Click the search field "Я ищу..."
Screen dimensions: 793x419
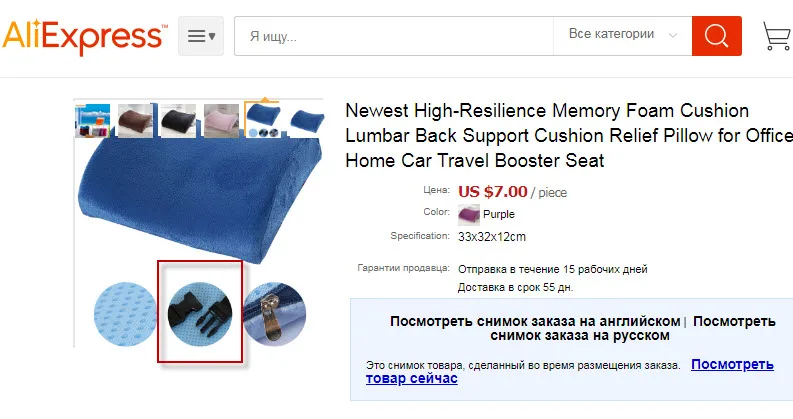[x=394, y=36]
